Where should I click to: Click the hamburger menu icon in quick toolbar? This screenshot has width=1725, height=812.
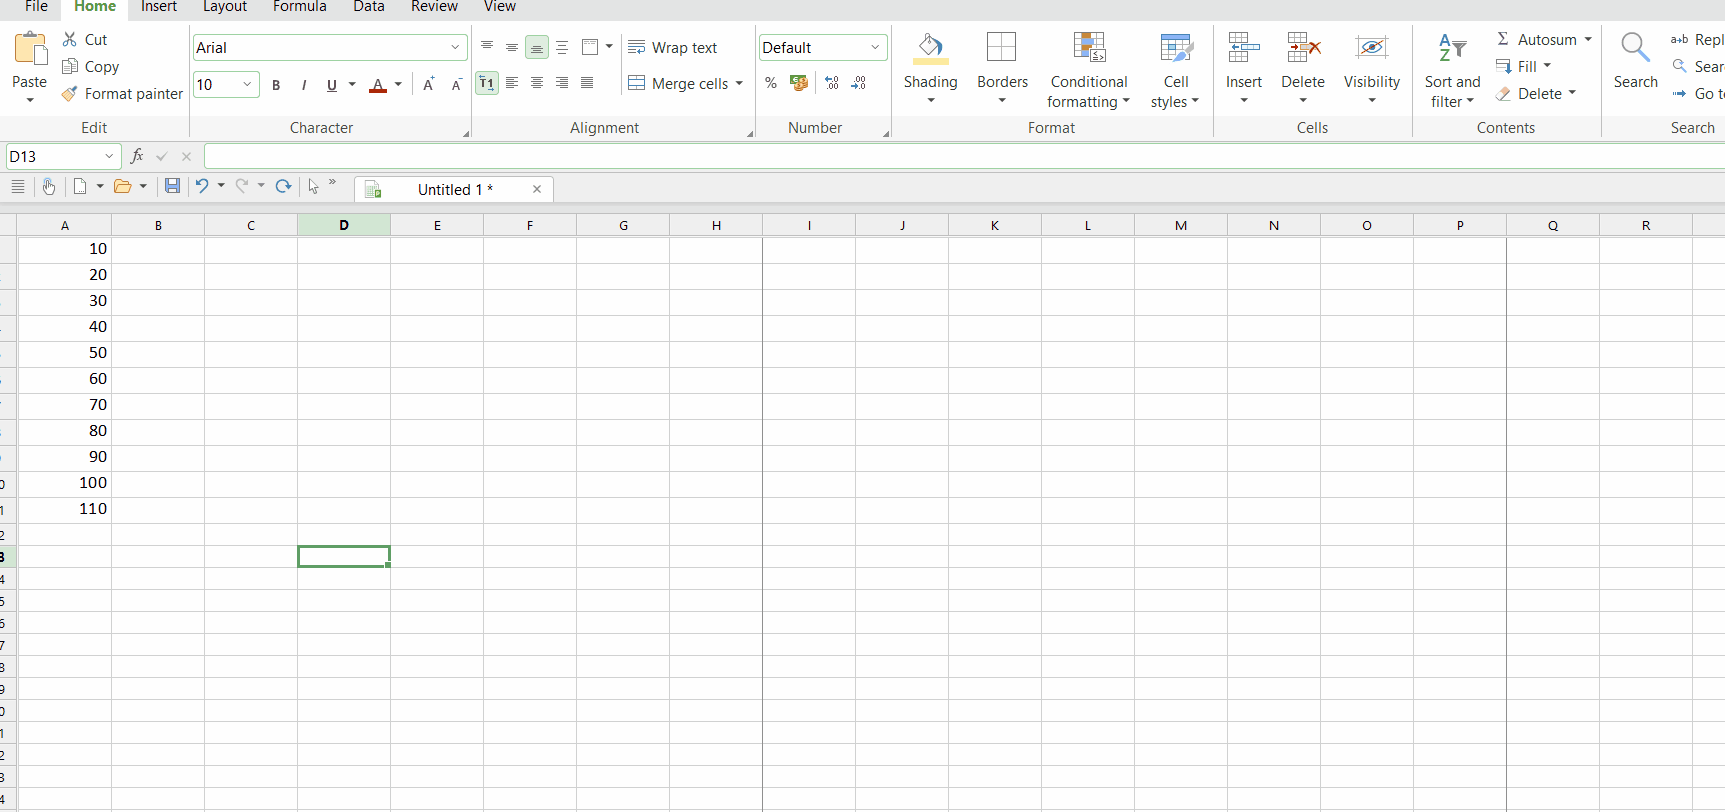pos(18,186)
